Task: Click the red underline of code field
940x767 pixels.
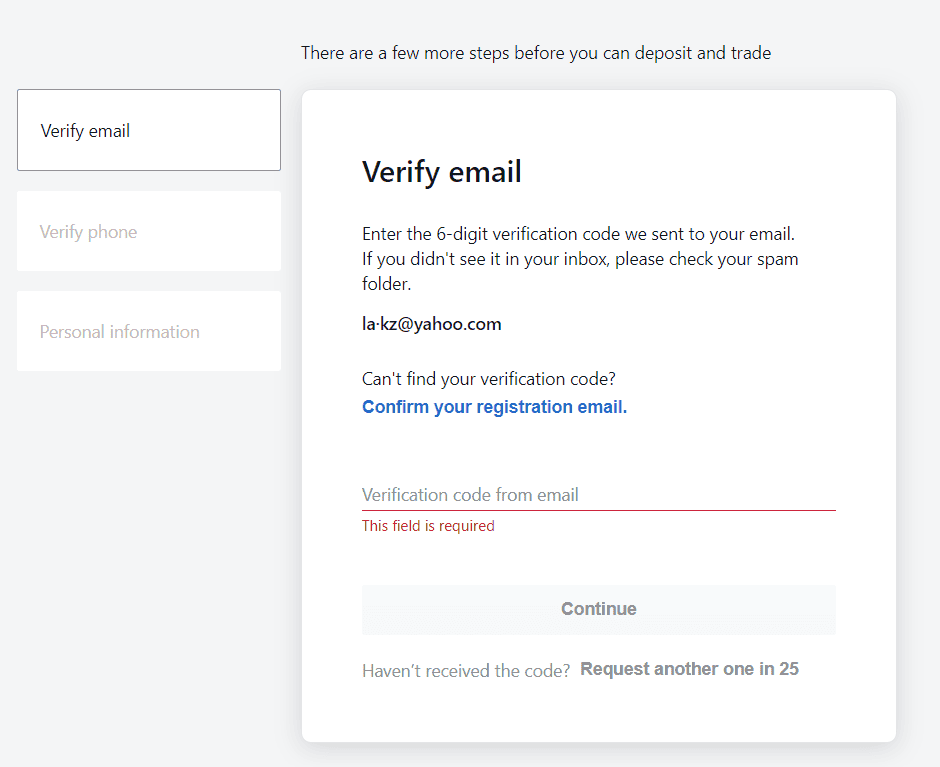Action: pyautogui.click(x=598, y=510)
